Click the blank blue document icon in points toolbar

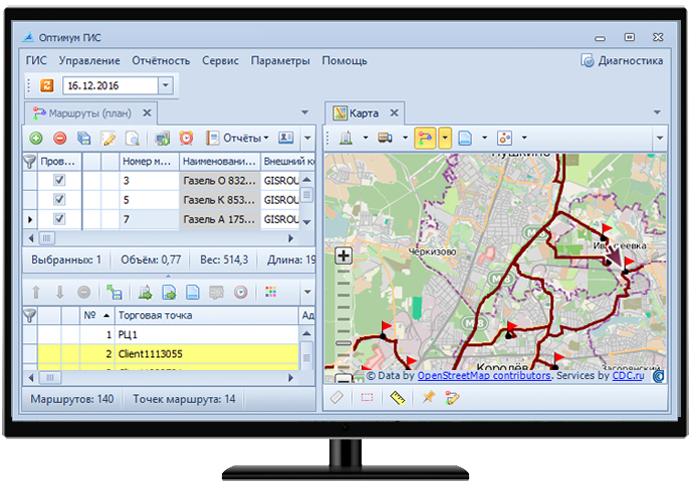coord(192,292)
